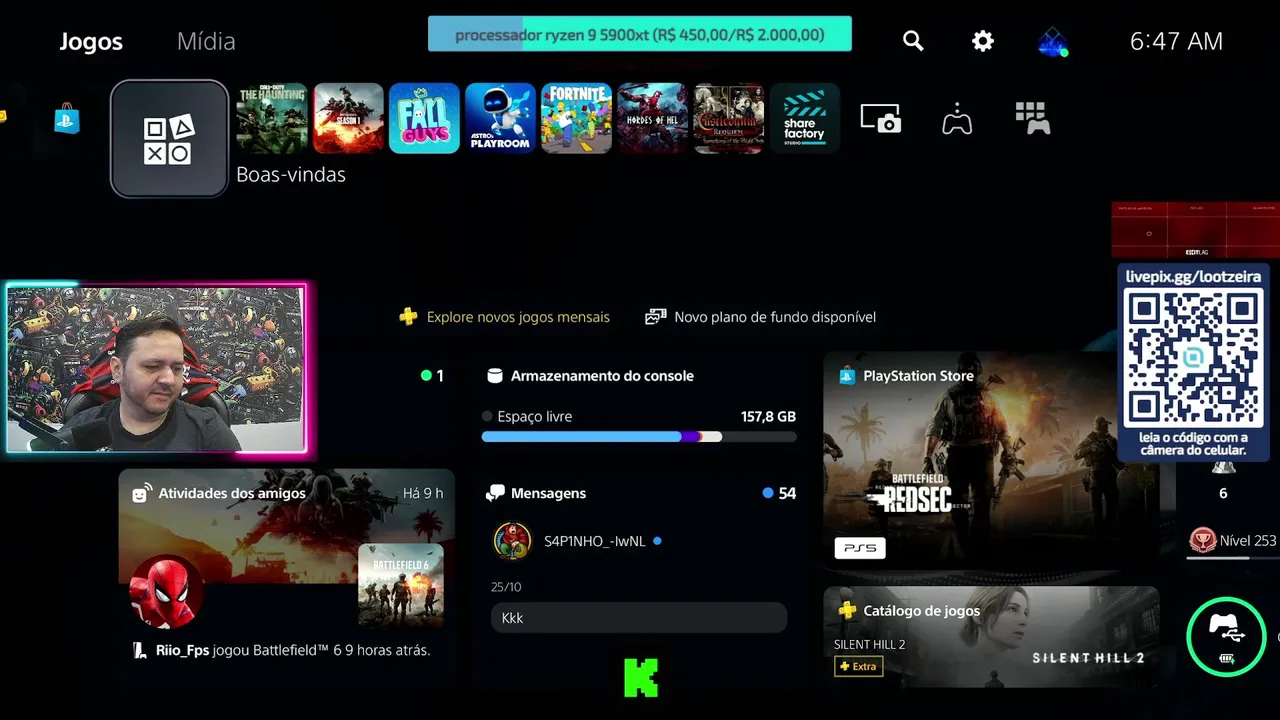Open the profile avatar icon

pos(1052,41)
